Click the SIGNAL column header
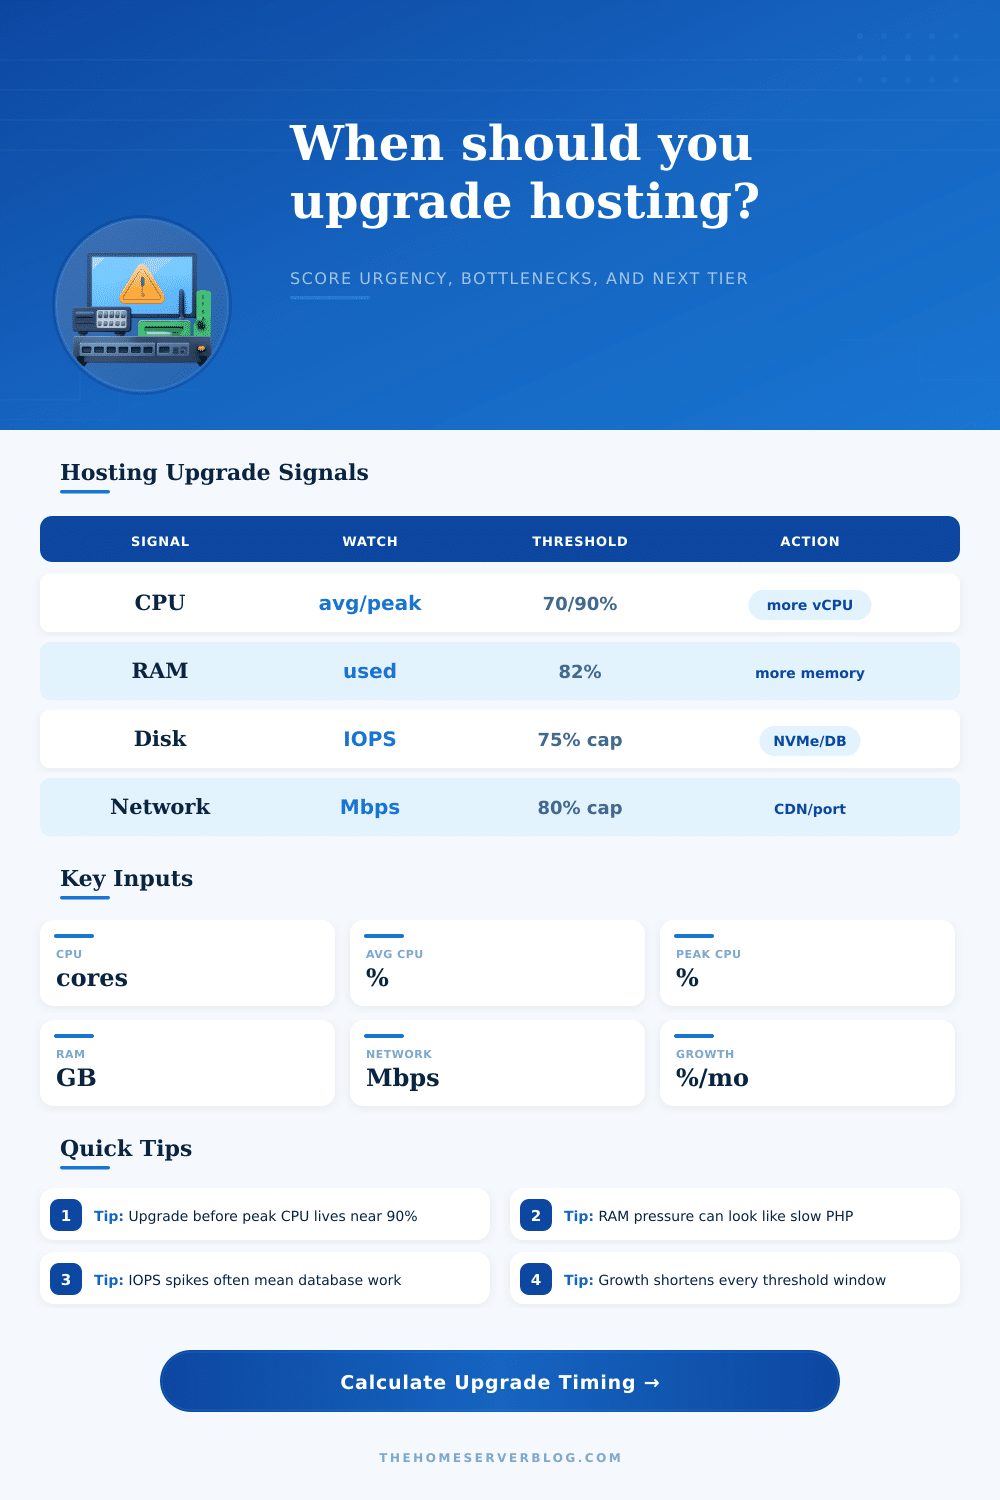The height and width of the screenshot is (1500, 1000). tap(160, 541)
